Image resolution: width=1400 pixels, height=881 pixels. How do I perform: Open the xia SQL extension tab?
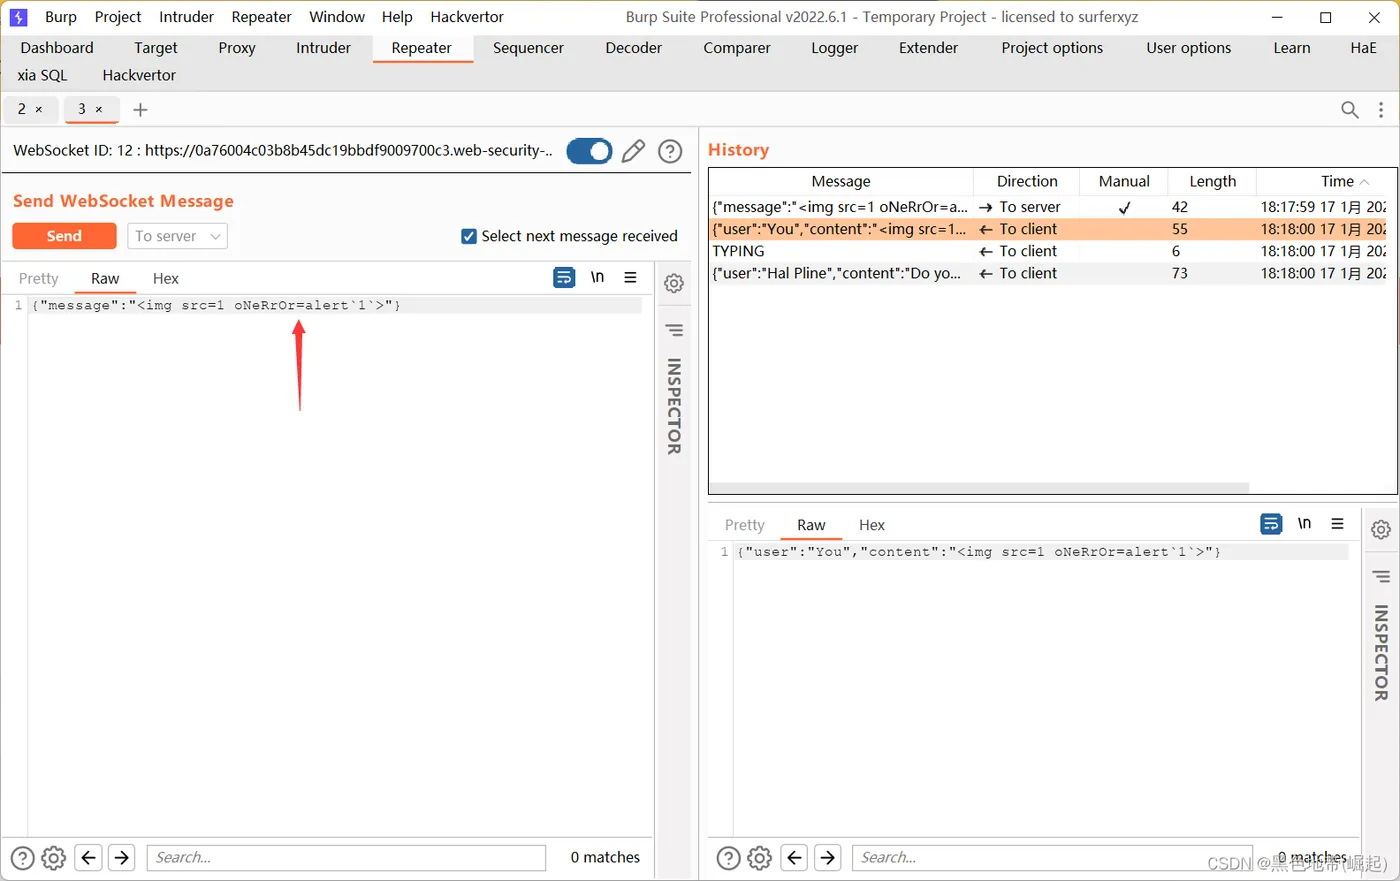pyautogui.click(x=42, y=75)
